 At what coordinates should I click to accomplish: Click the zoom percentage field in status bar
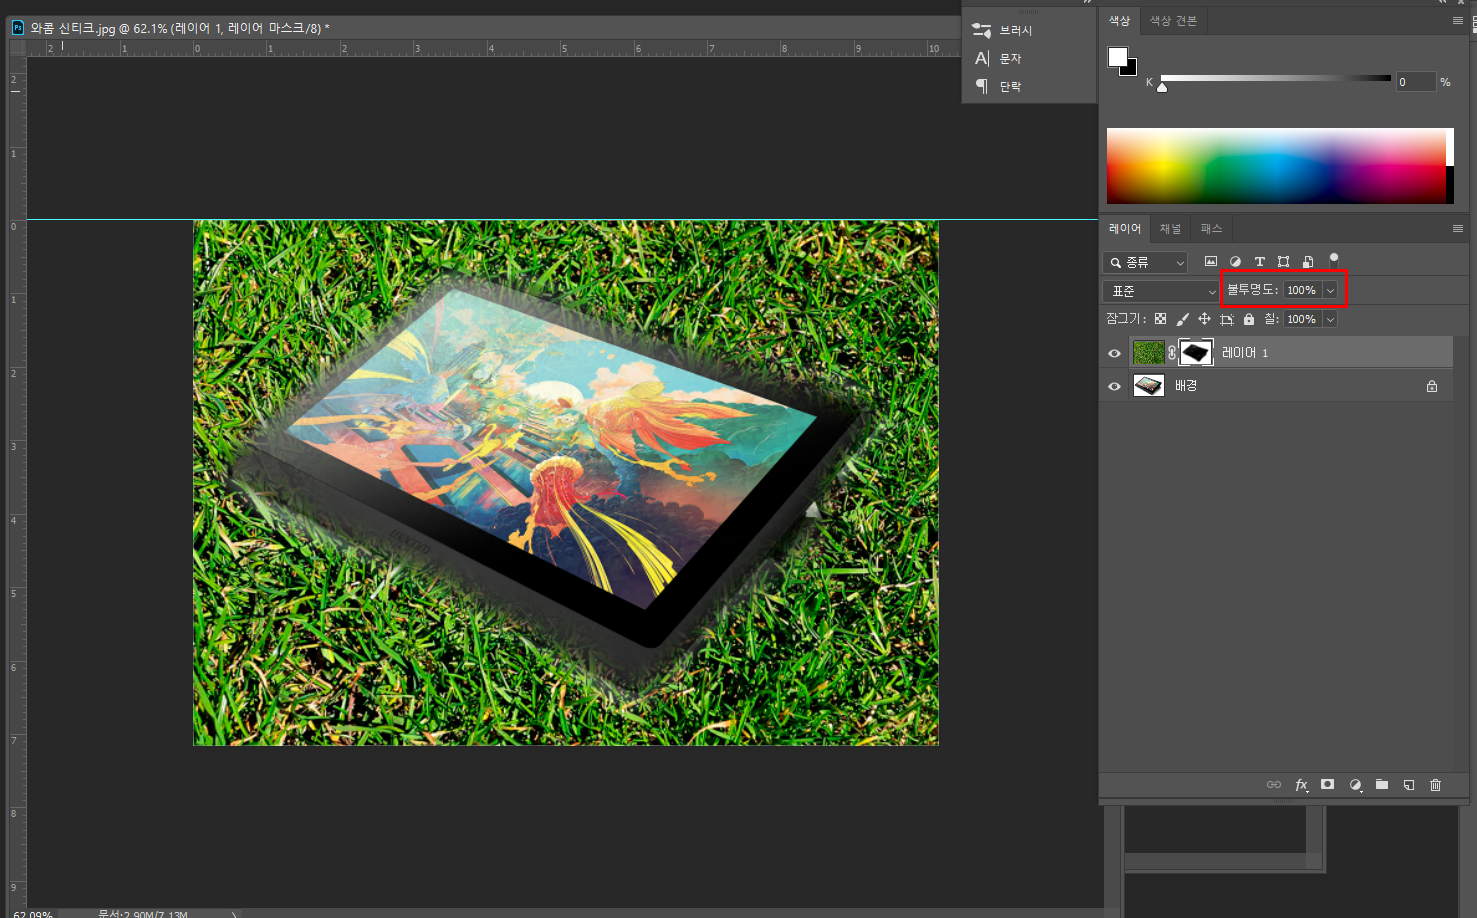tap(32, 914)
